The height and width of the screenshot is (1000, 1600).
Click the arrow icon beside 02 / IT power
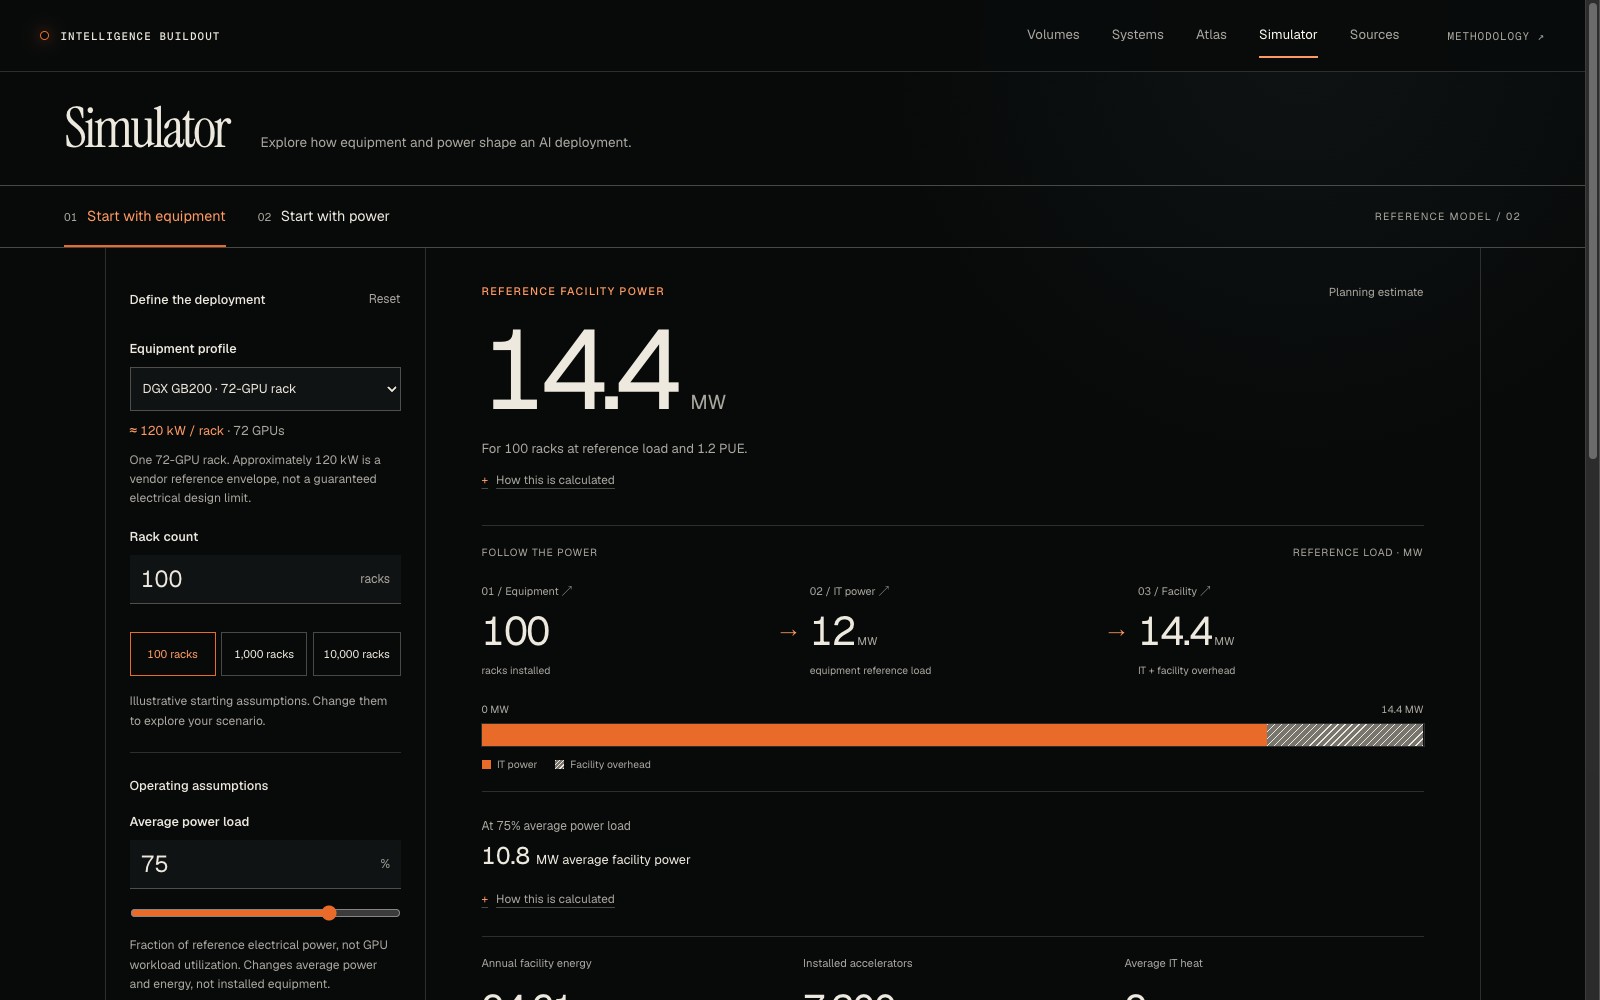(884, 591)
